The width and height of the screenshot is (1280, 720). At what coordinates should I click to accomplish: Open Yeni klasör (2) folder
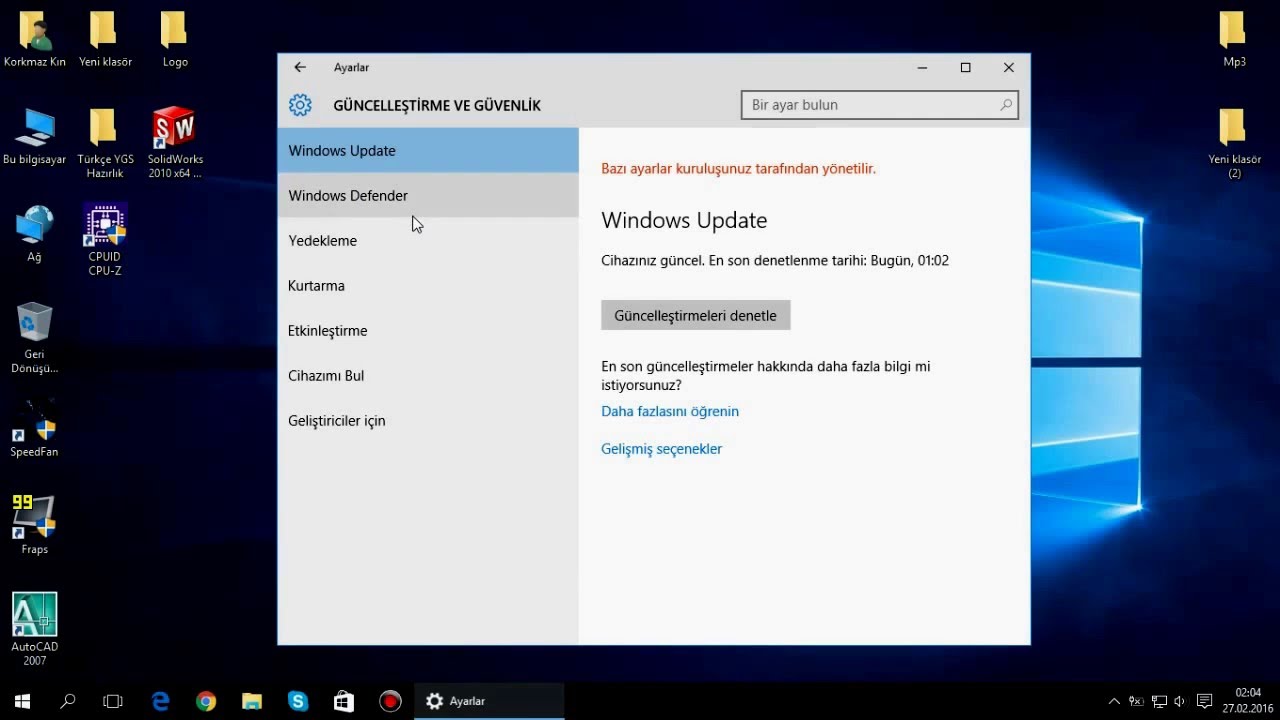click(x=1234, y=143)
